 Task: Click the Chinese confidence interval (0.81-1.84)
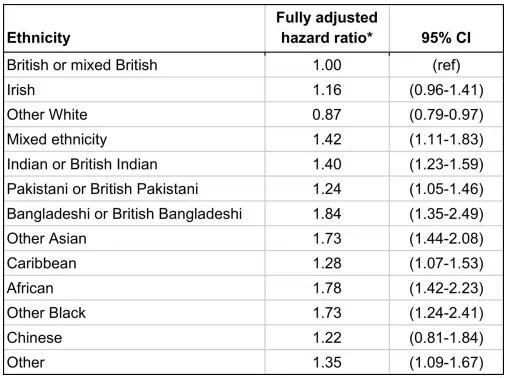(446, 338)
